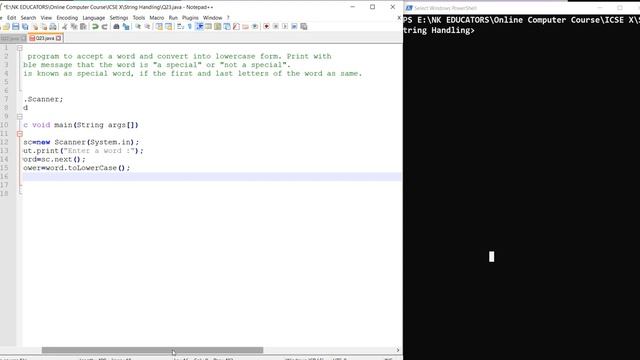Click the horizontal scrollbar right arrow
Image resolution: width=640 pixels, height=360 pixels.
tap(398, 350)
